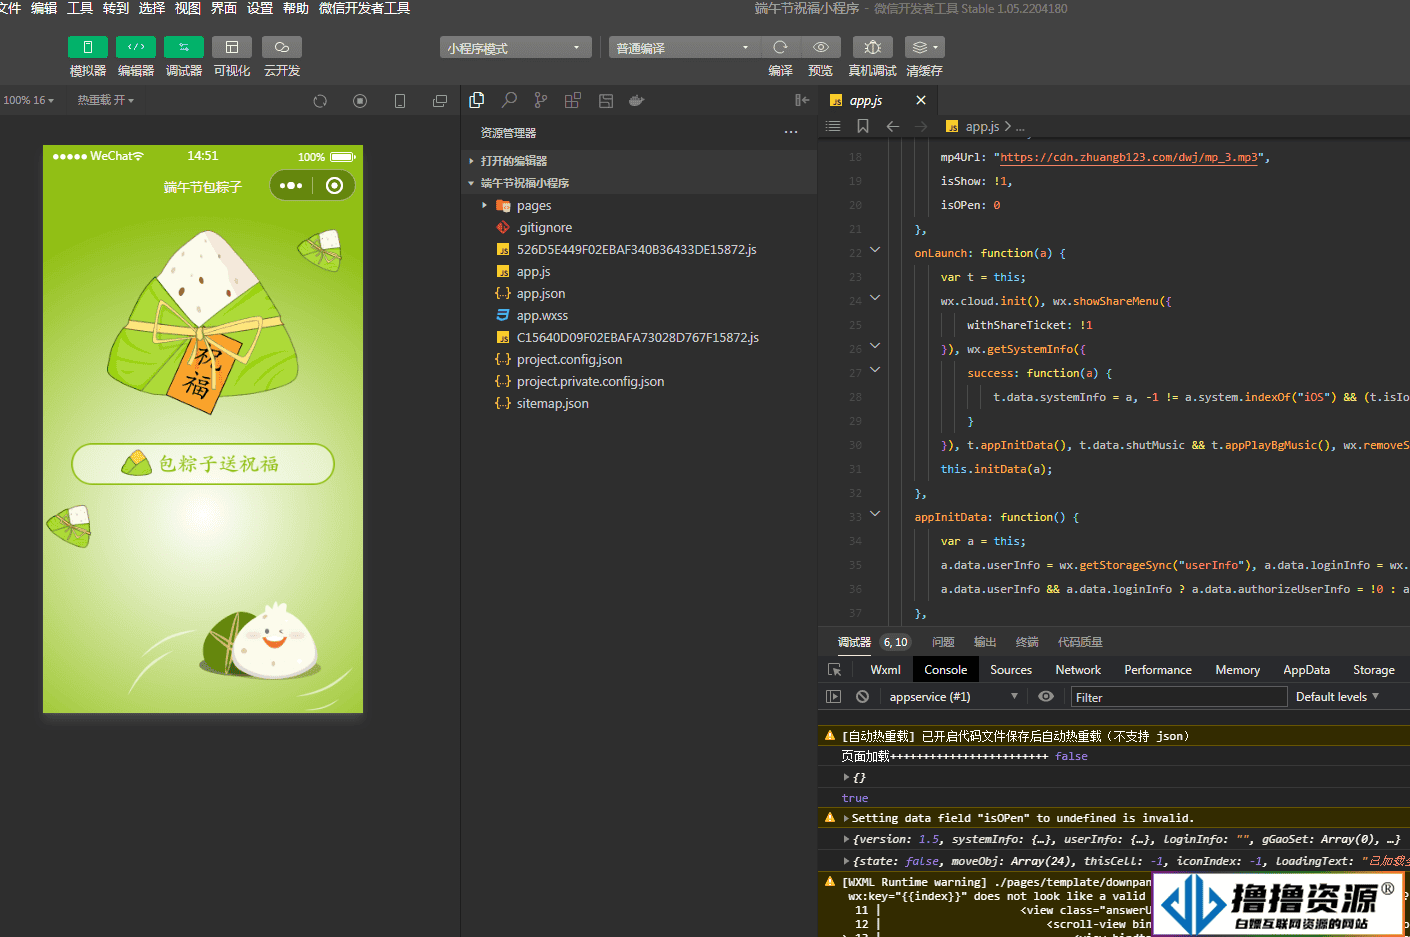Image resolution: width=1410 pixels, height=937 pixels.
Task: Open the Default levels dropdown
Action: click(1338, 697)
